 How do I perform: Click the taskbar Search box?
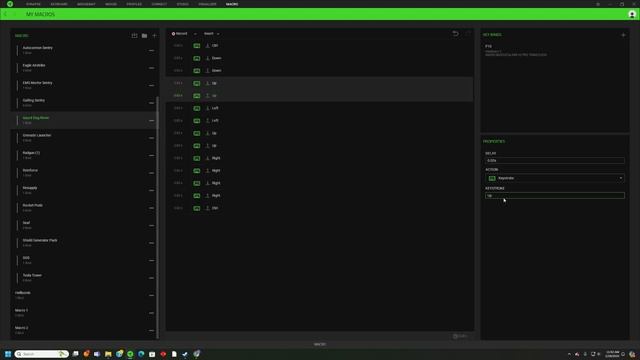point(41,354)
